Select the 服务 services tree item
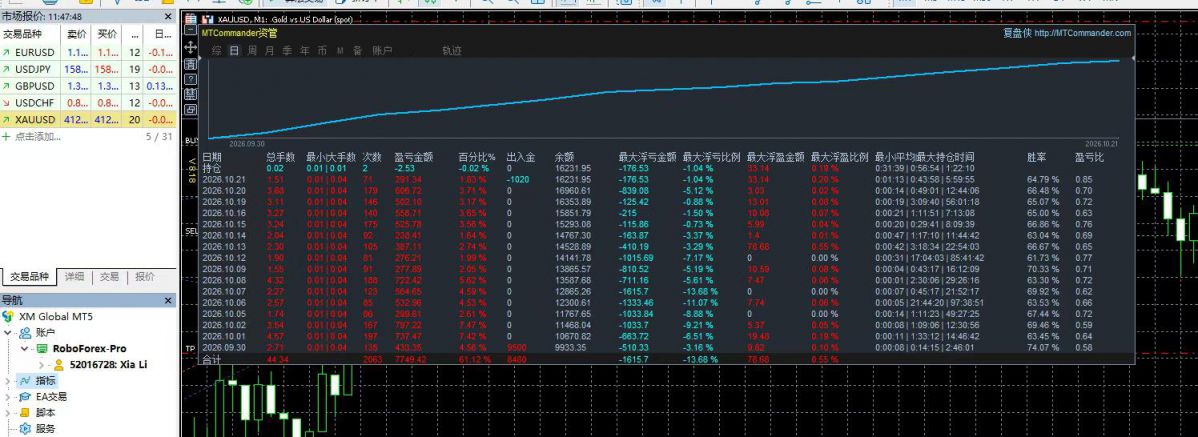This screenshot has width=1198, height=437. point(46,429)
